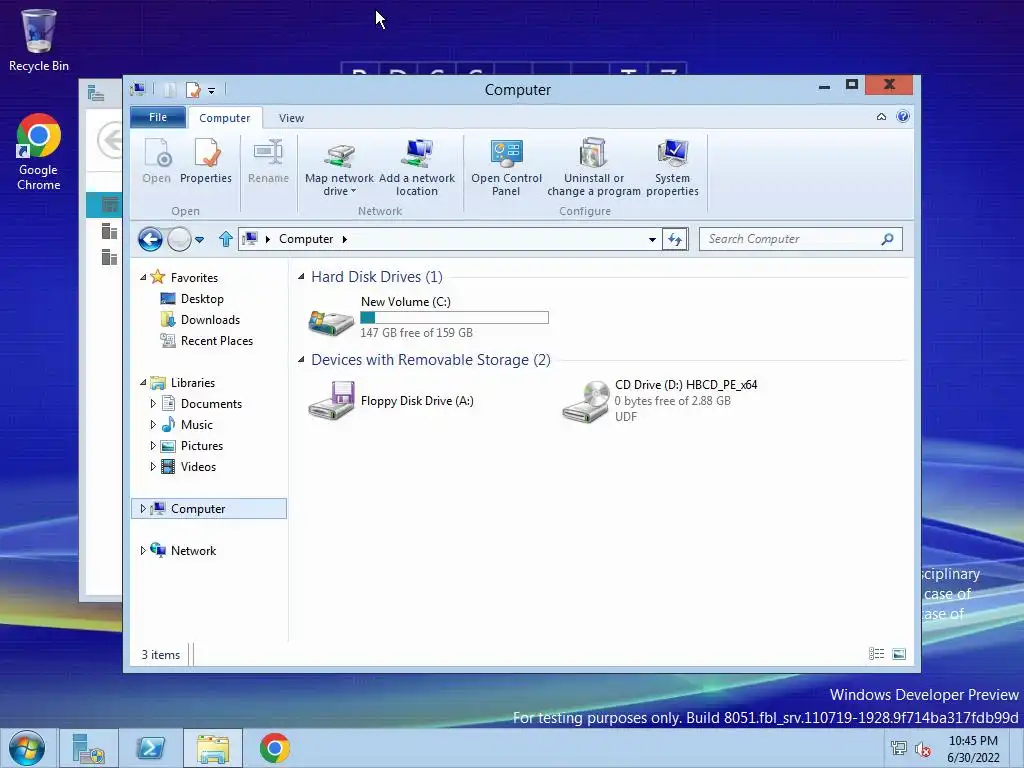
Task: Switch to large icons view in status bar
Action: [x=899, y=654]
